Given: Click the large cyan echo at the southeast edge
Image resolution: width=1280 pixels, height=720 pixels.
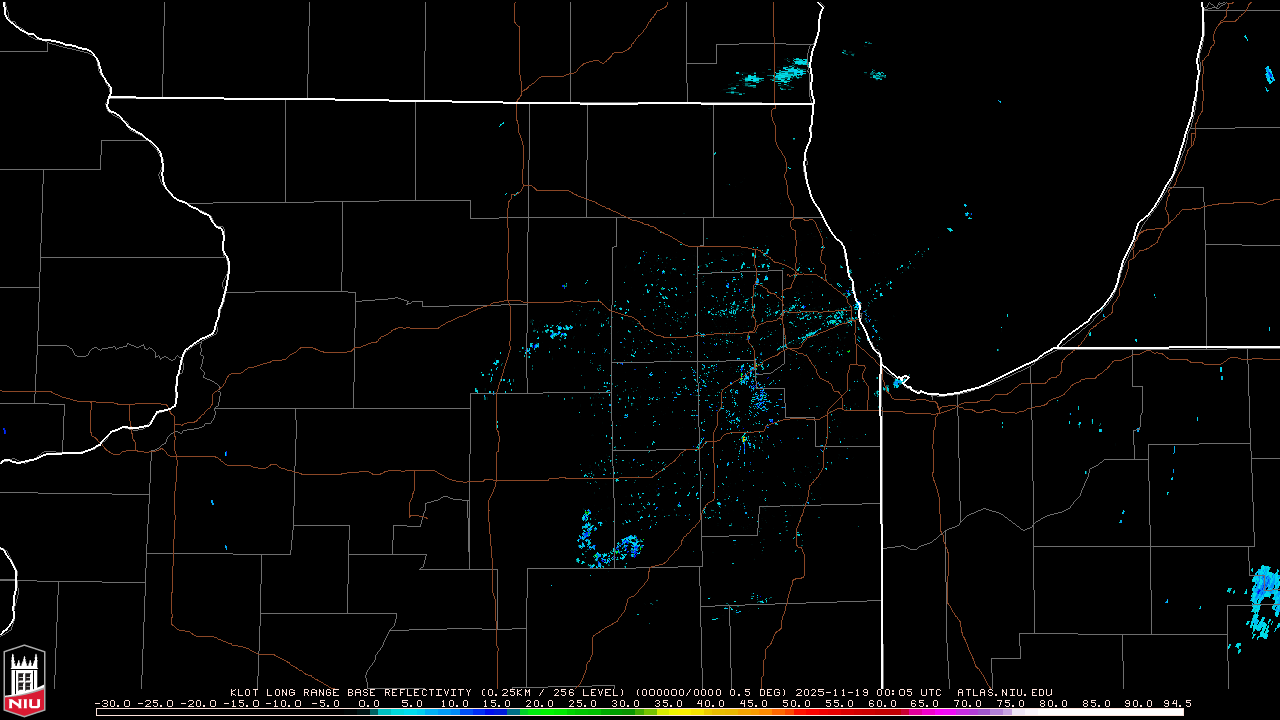Looking at the screenshot, I should 1263,600.
